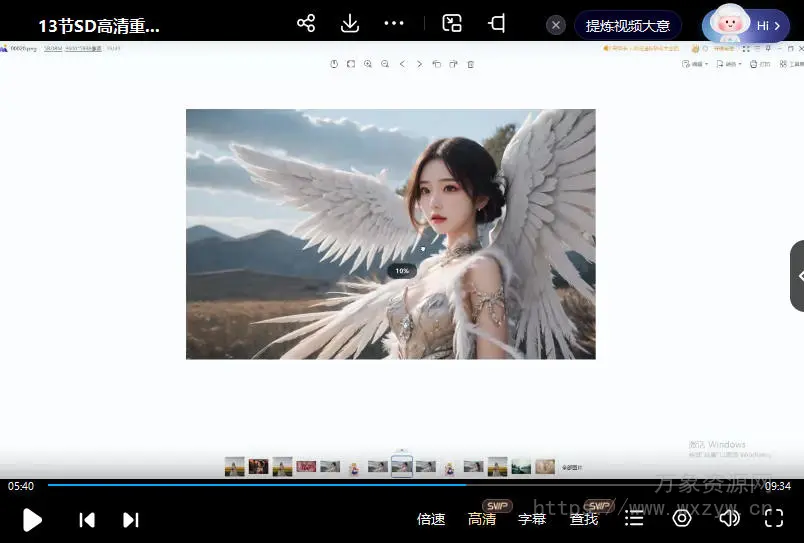
Task: Enter fullscreen mode
Action: click(x=775, y=518)
